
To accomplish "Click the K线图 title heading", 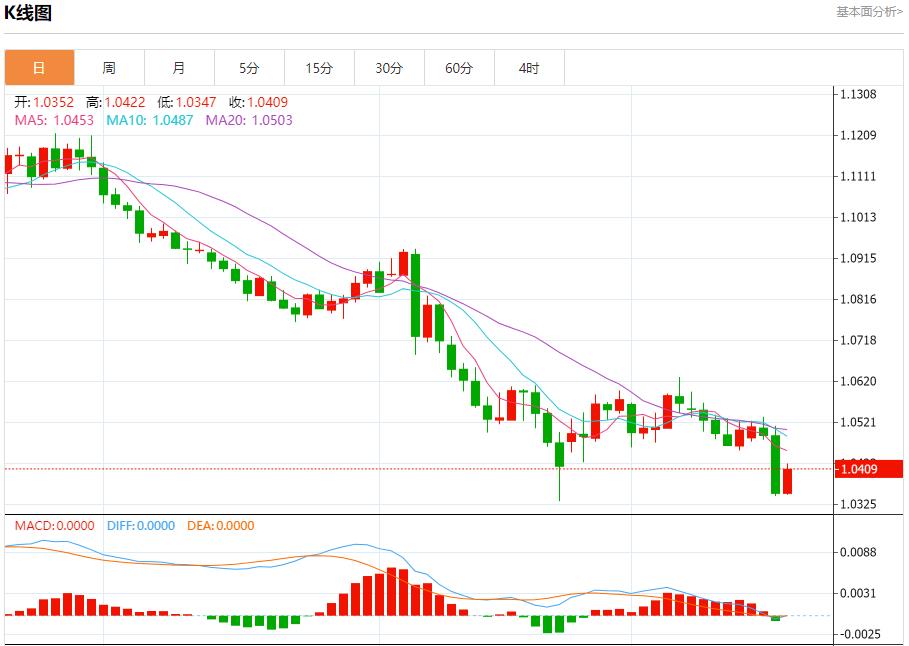I will click(29, 13).
